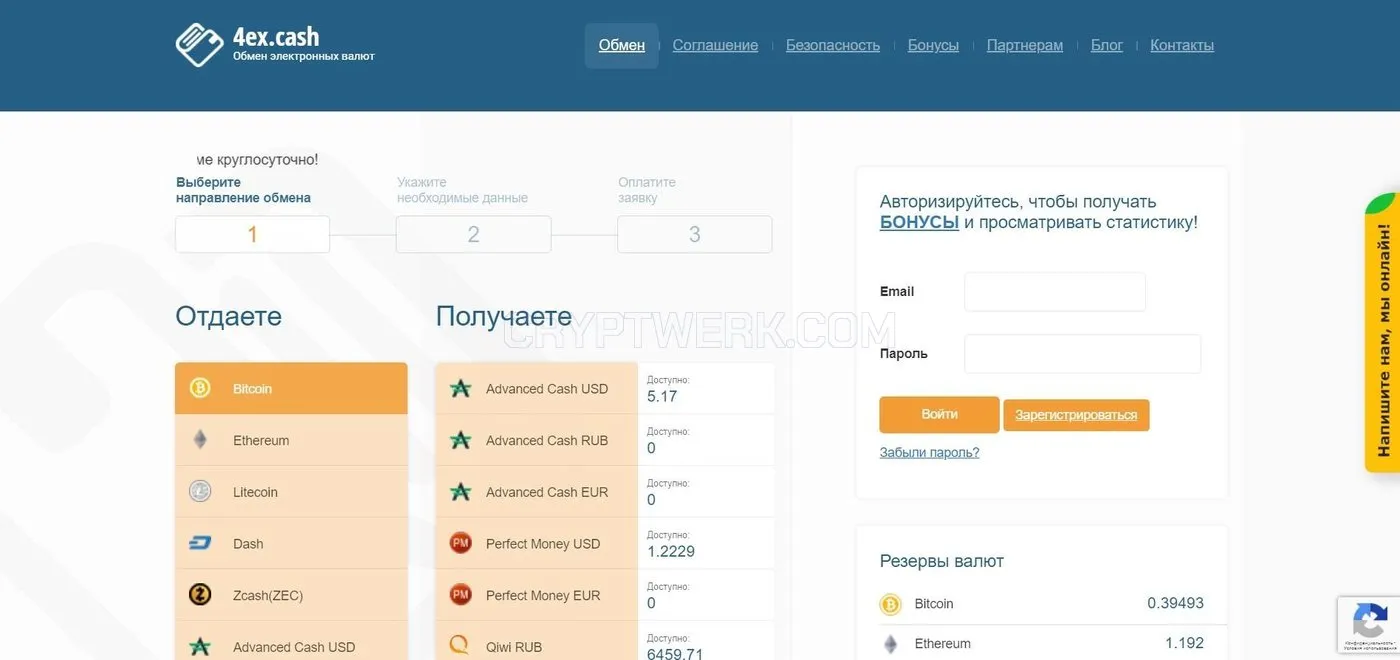
Task: Select the Bitcoin row under Отдаете
Action: coord(291,388)
